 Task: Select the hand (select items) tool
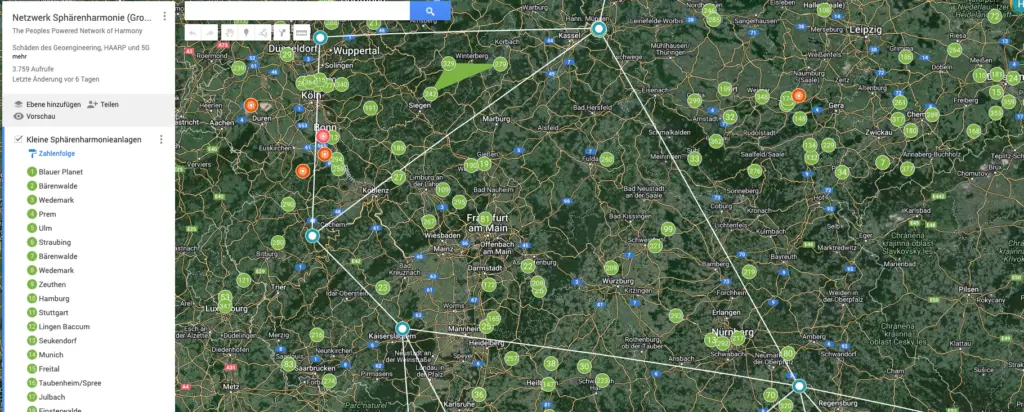[x=231, y=33]
